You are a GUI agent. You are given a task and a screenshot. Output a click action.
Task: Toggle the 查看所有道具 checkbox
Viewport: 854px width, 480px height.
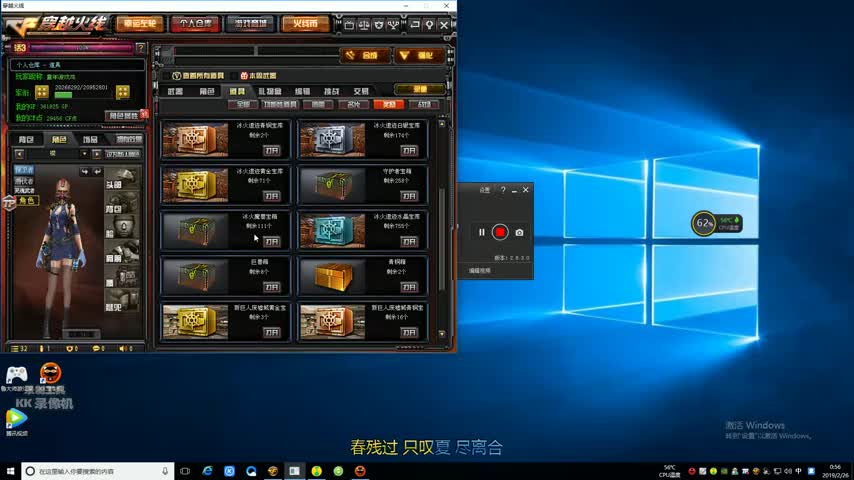pos(176,75)
